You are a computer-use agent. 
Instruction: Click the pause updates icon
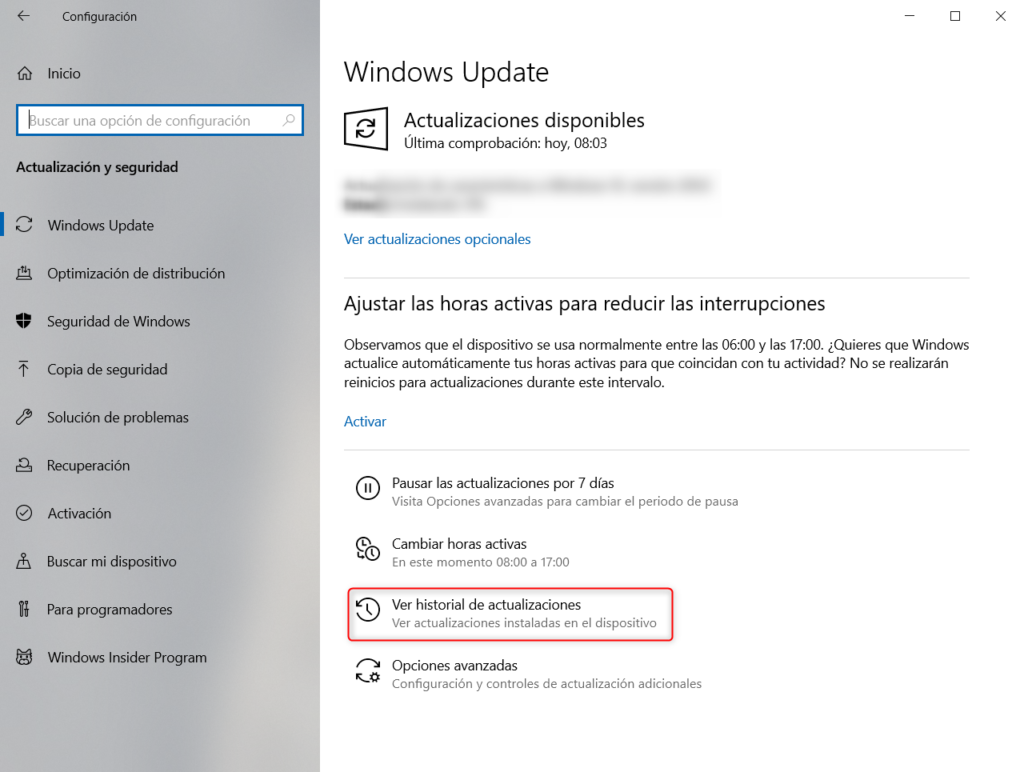point(368,488)
